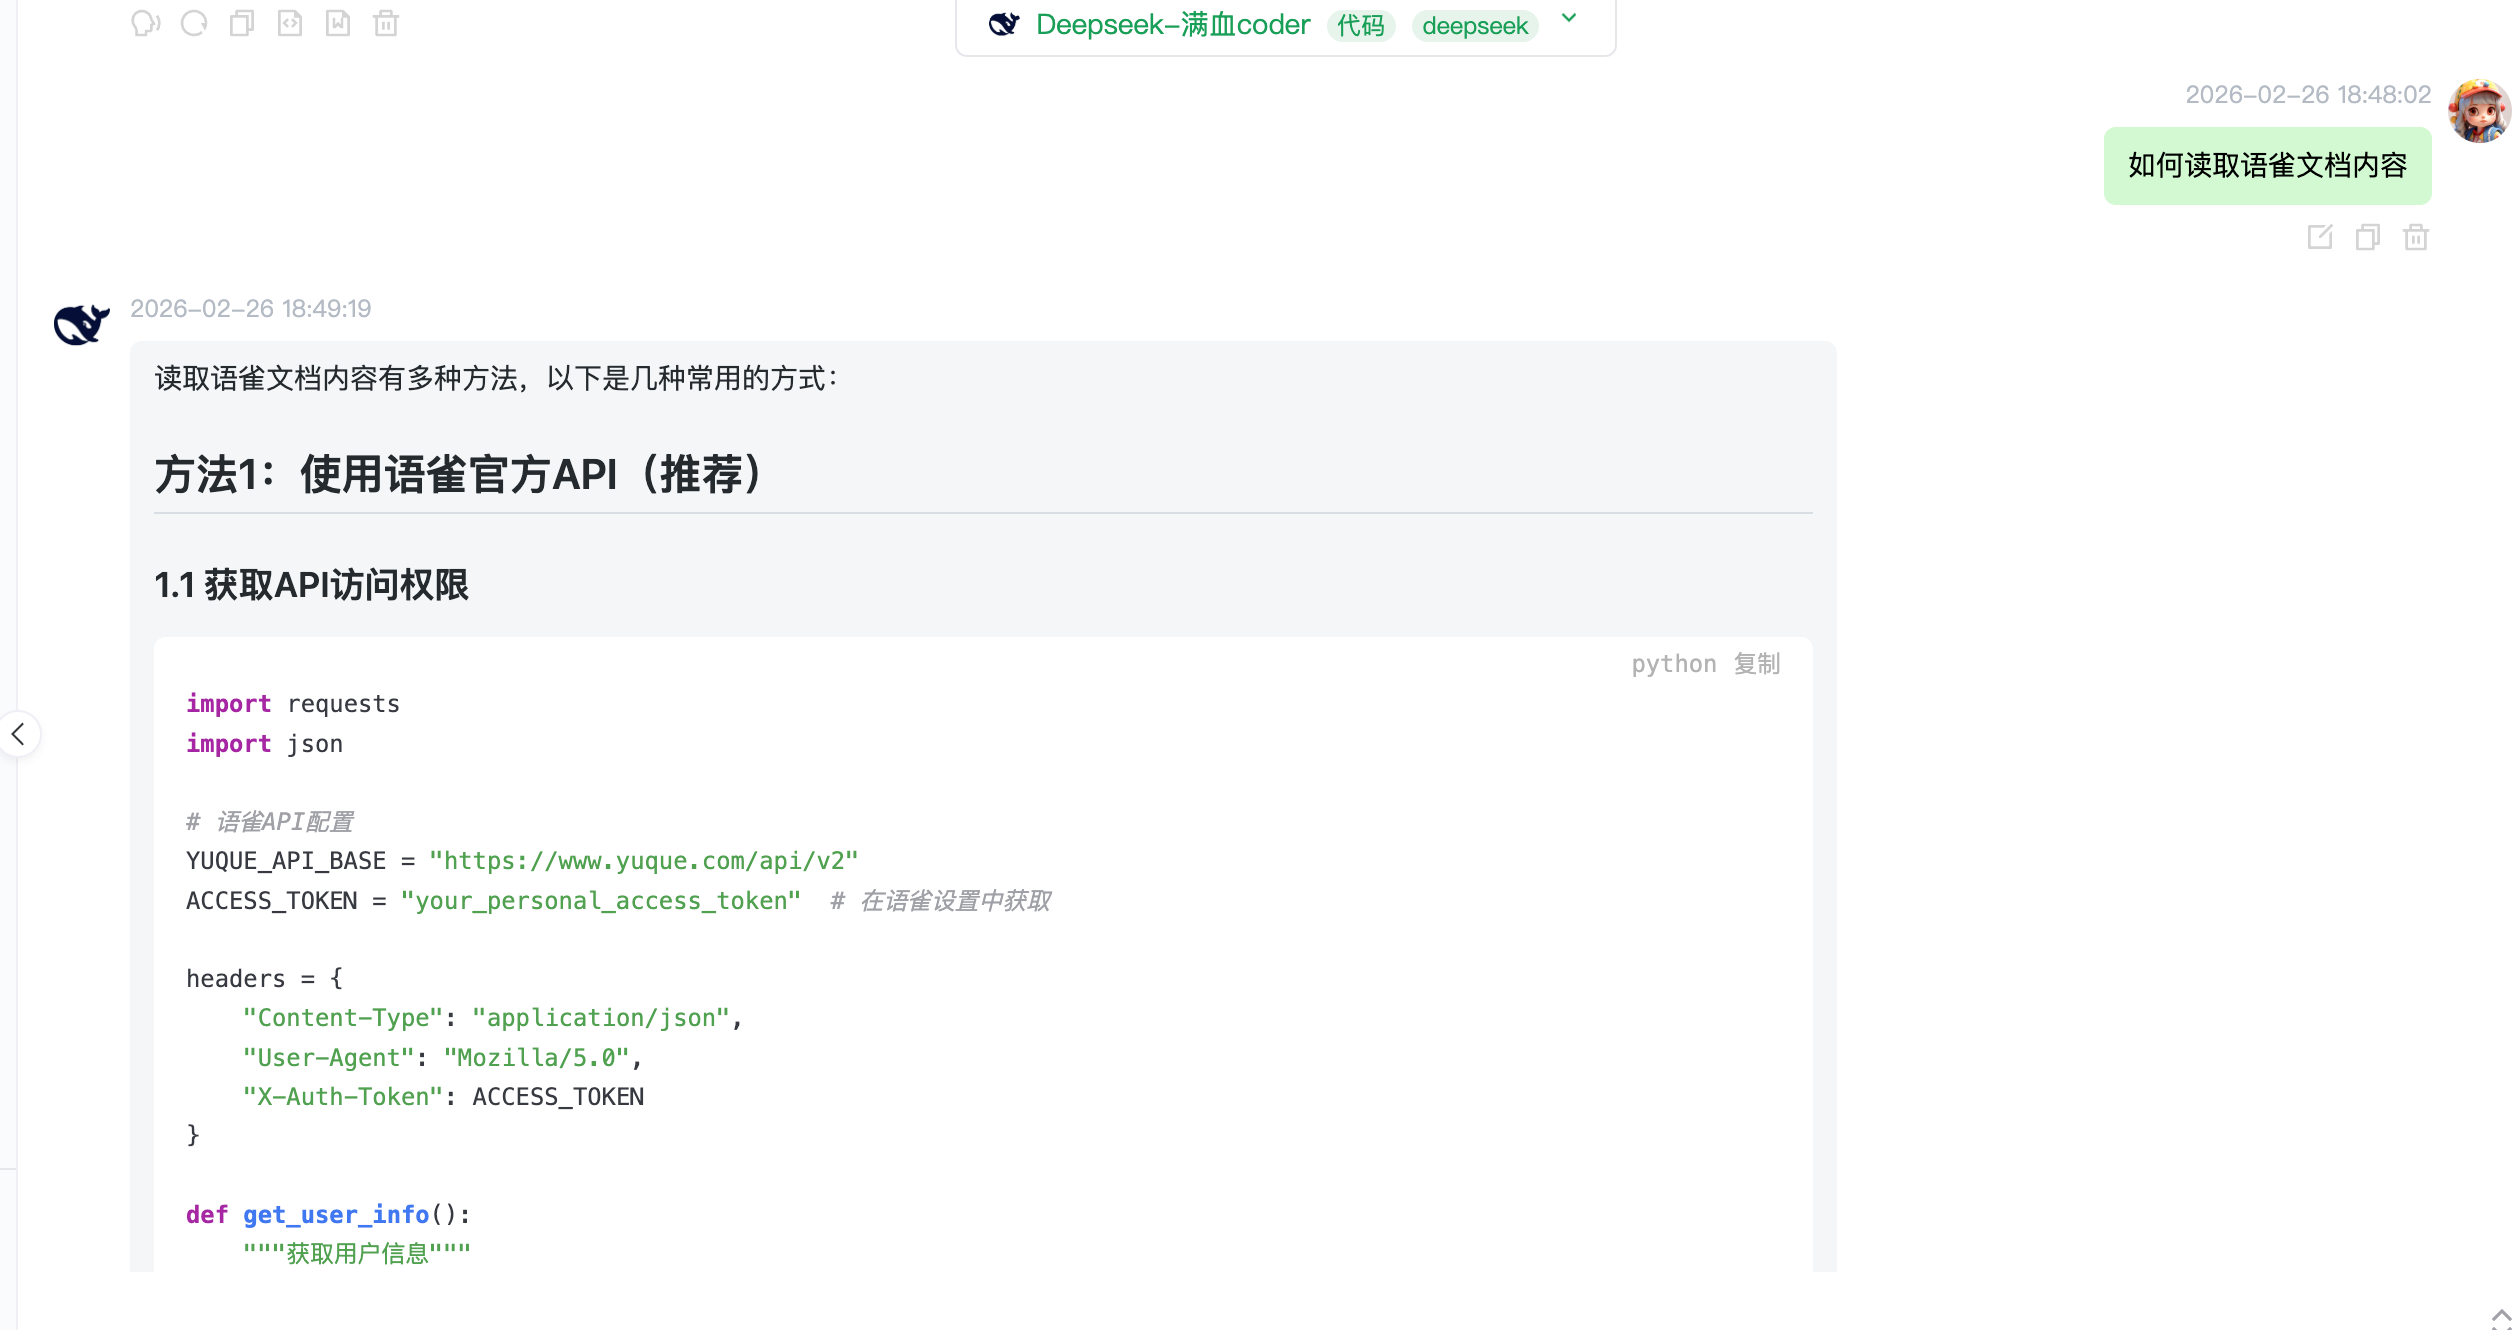Viewport: 2520px width, 1330px height.
Task: Click the yuque API URL string in code
Action: coord(643,861)
